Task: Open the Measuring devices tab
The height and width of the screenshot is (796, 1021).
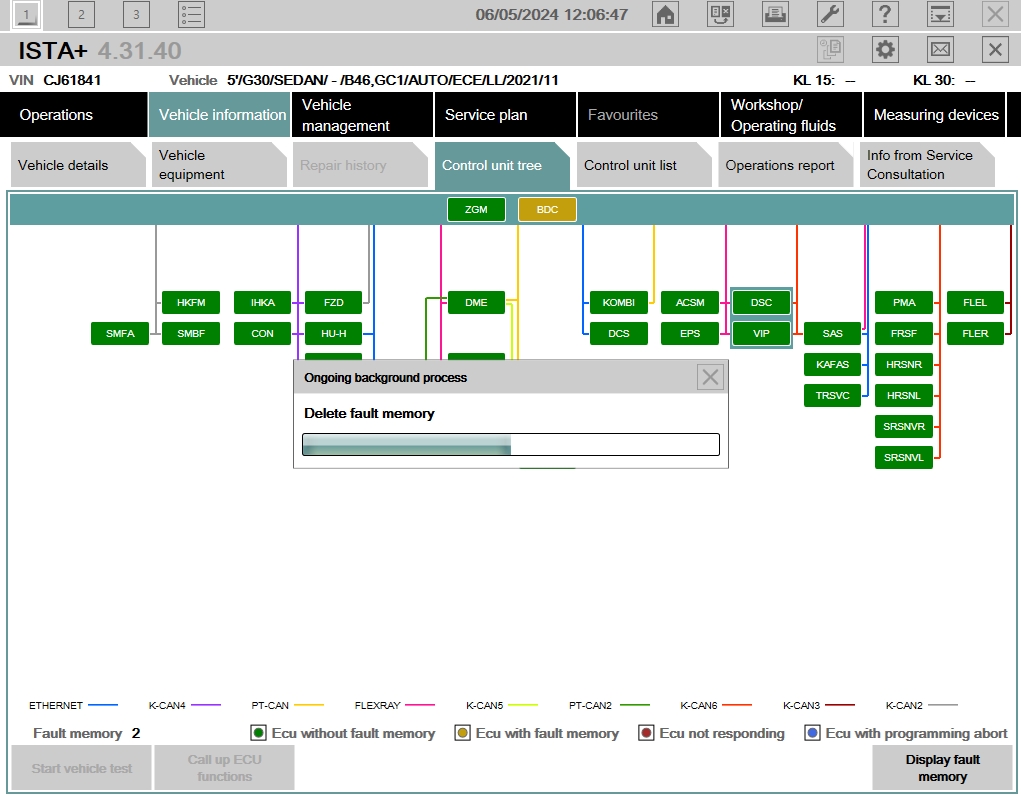Action: coord(934,115)
